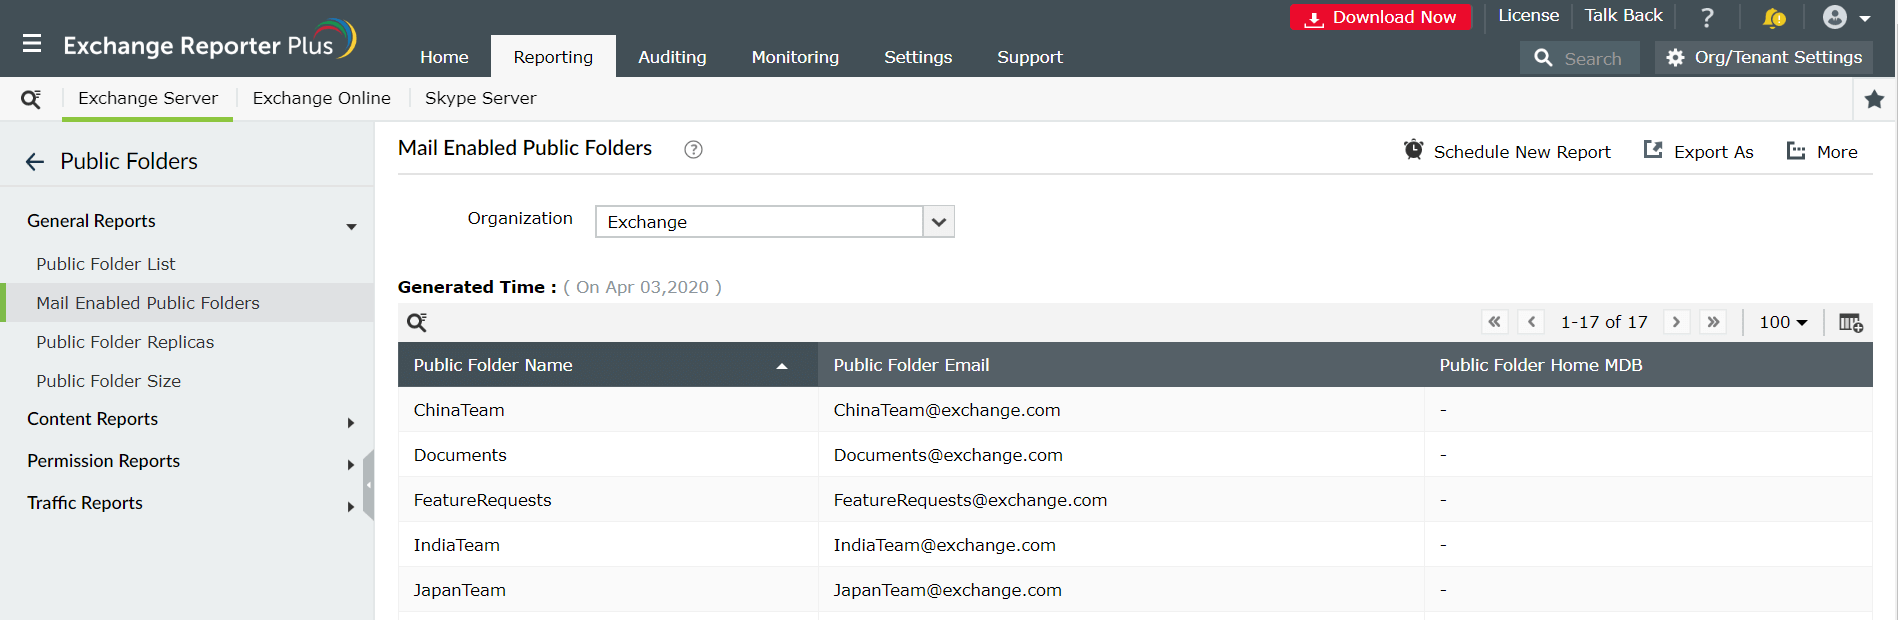Open the License link
The image size is (1898, 620).
coord(1528,16)
